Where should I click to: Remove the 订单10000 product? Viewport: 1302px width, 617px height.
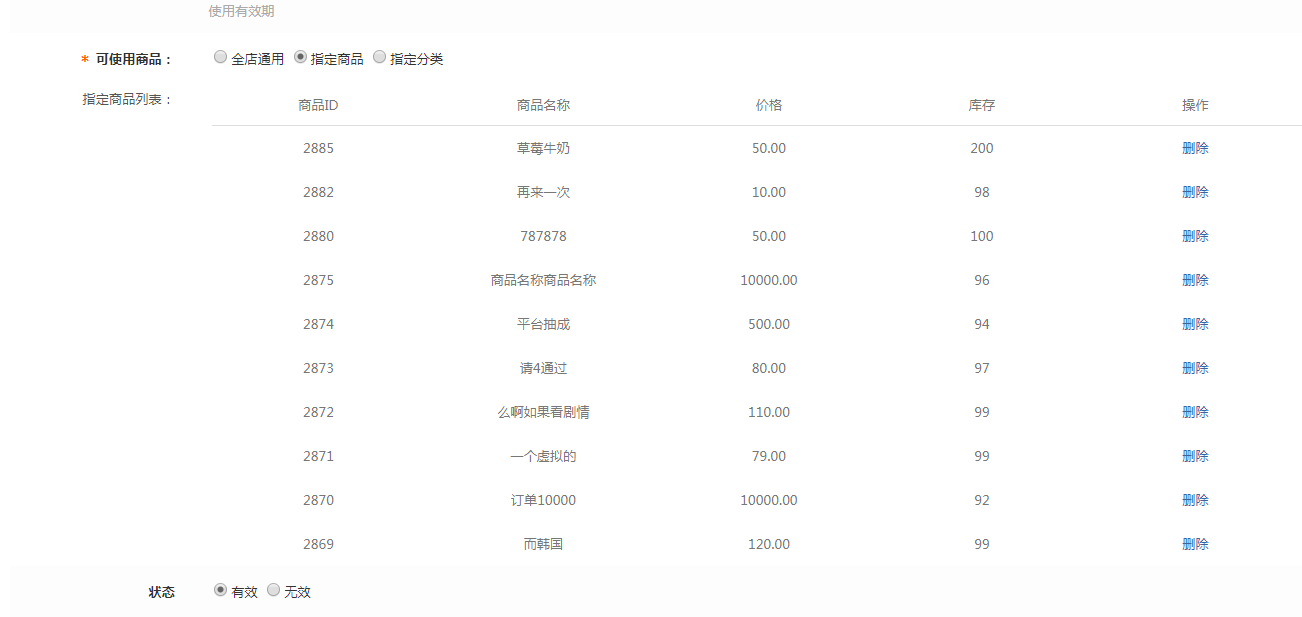coord(1195,500)
